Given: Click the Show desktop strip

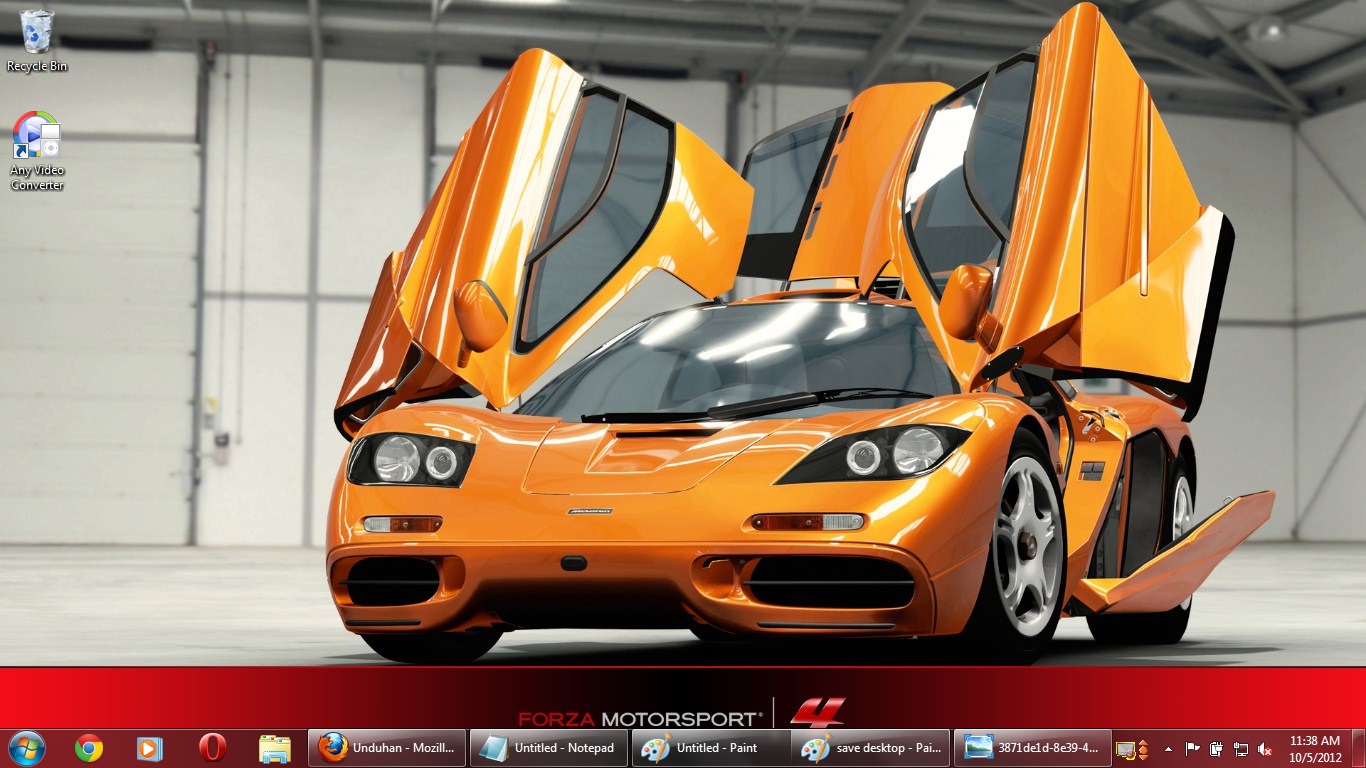Looking at the screenshot, I should [x=1358, y=748].
